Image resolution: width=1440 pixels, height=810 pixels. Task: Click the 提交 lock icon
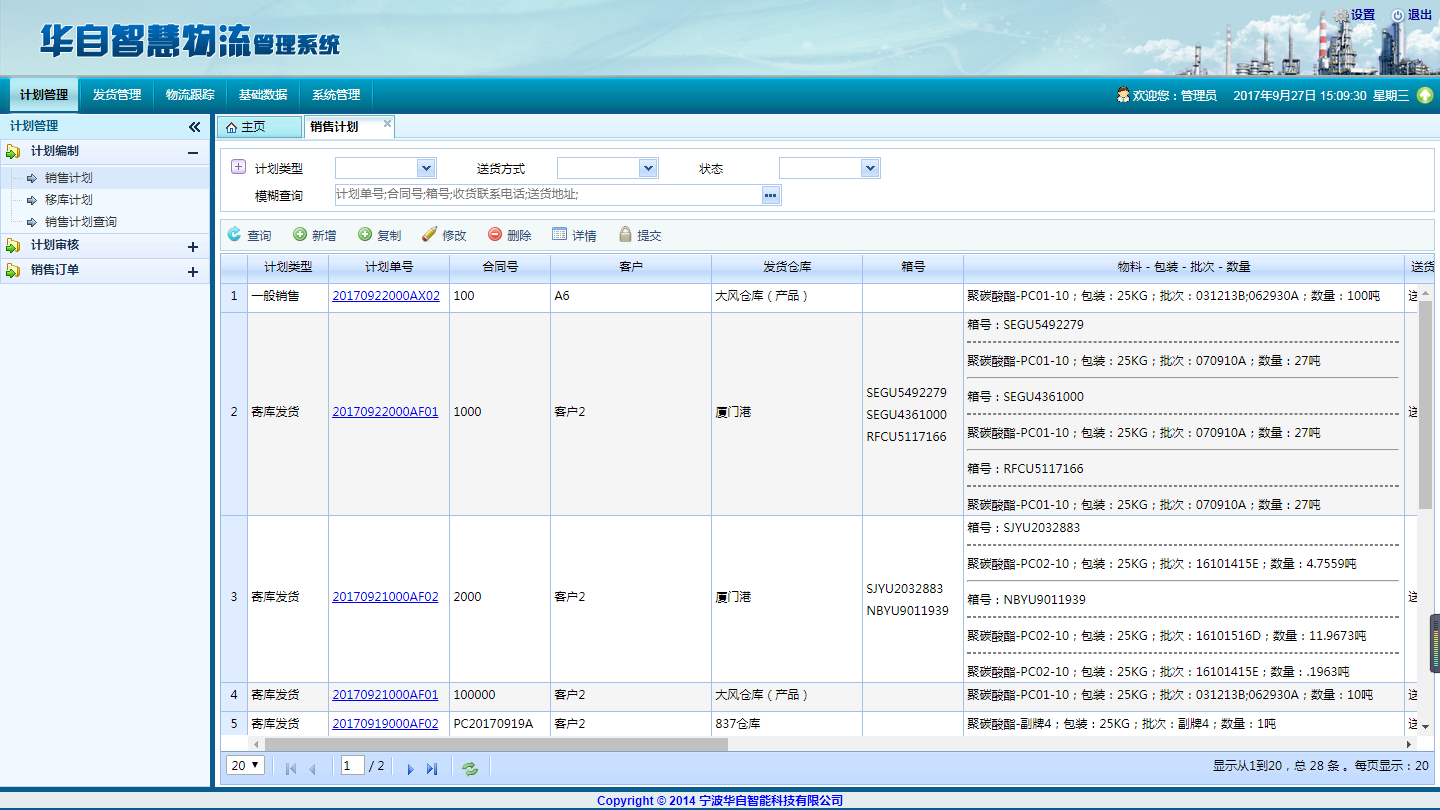(625, 234)
